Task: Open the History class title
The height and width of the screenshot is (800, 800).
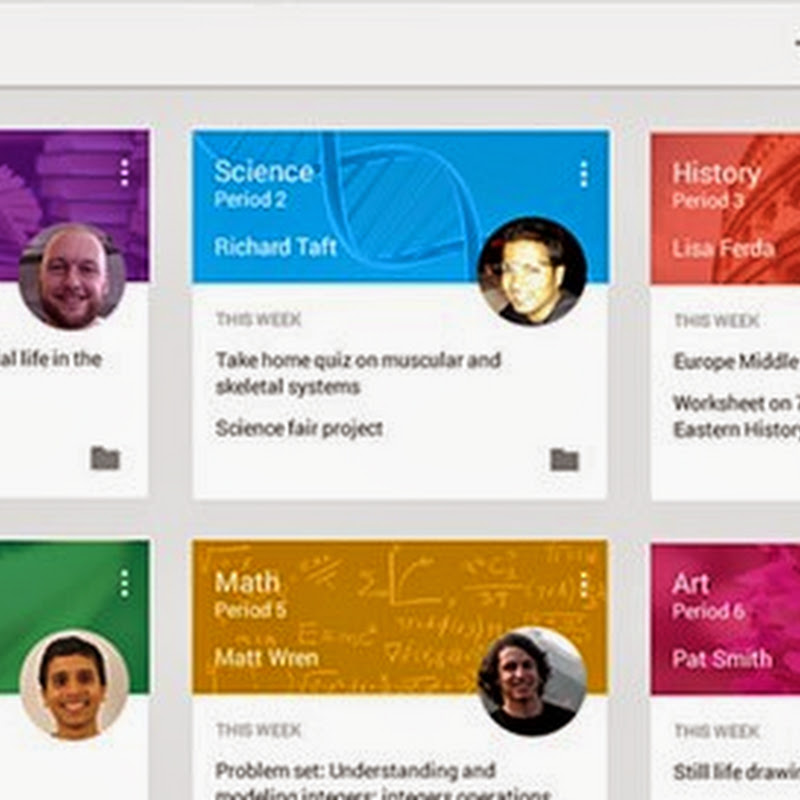Action: point(716,173)
